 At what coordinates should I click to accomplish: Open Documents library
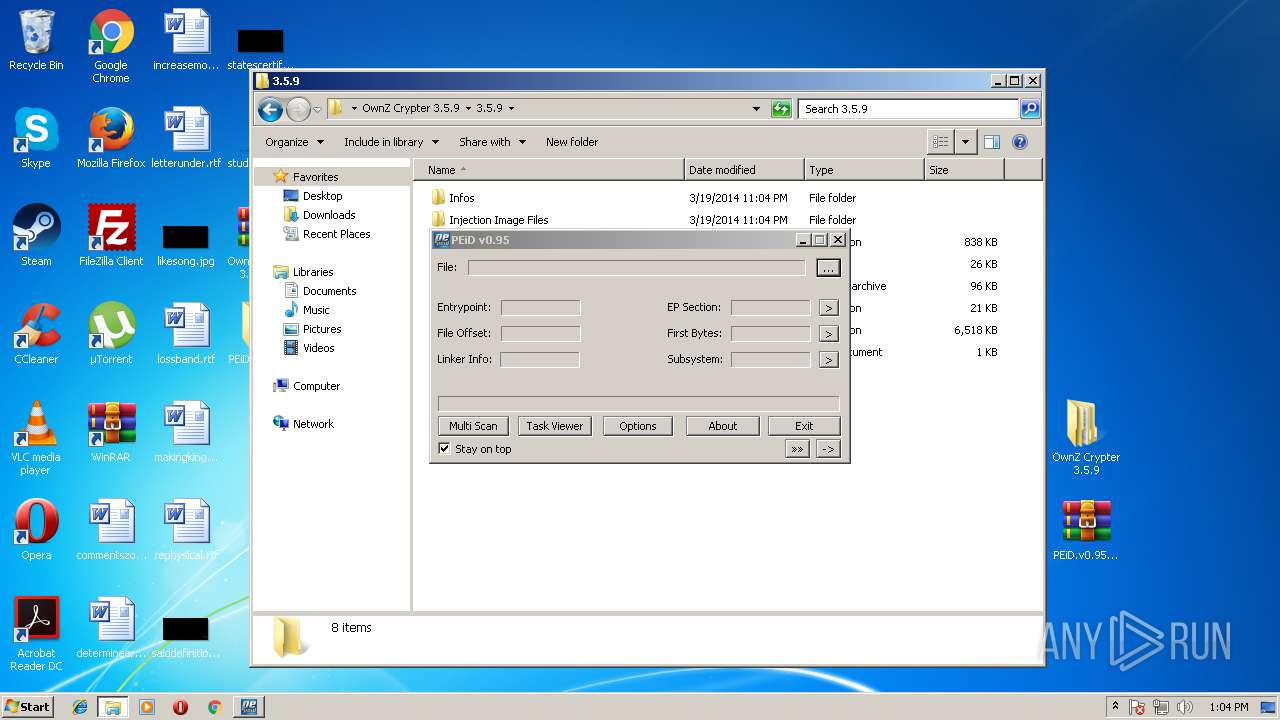point(319,291)
